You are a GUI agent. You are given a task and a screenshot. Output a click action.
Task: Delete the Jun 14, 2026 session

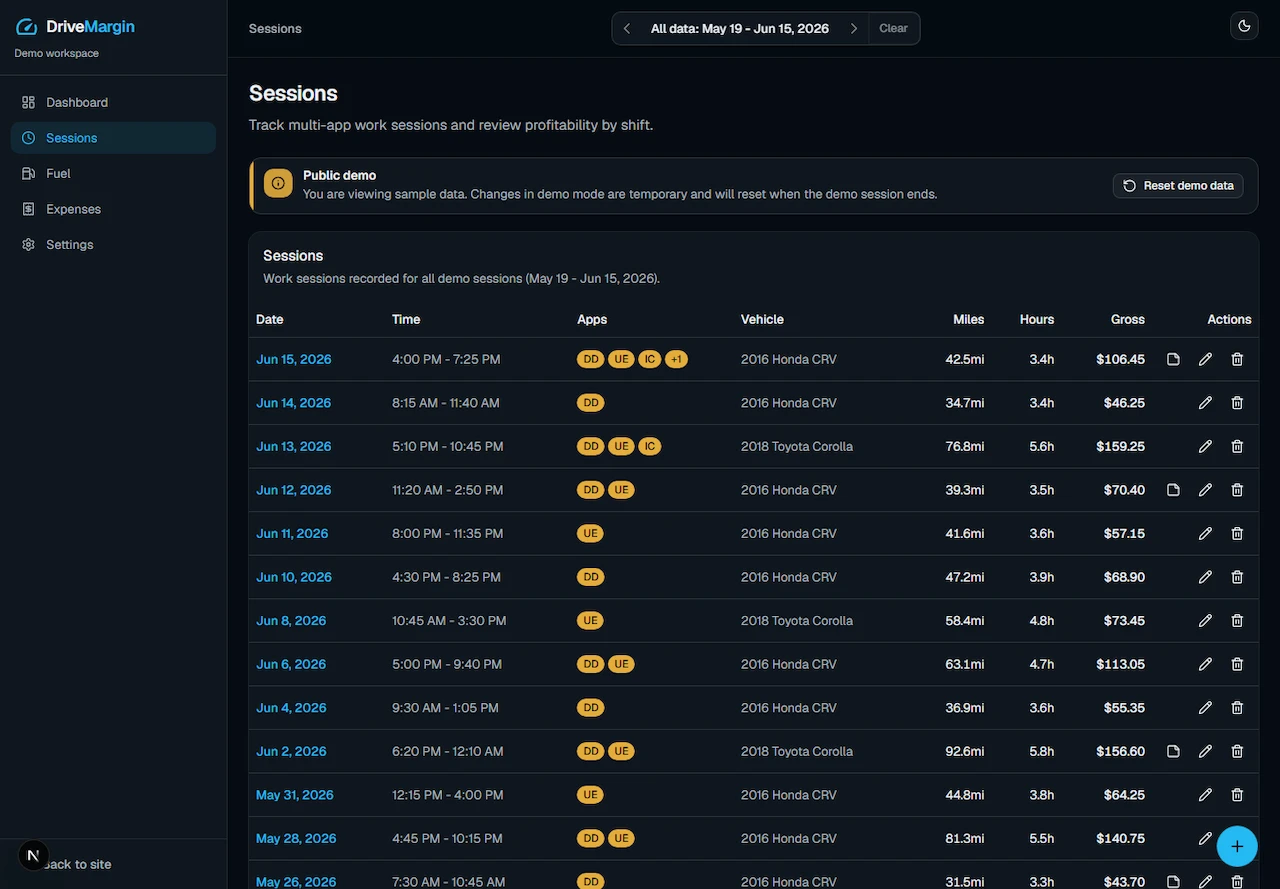1237,403
